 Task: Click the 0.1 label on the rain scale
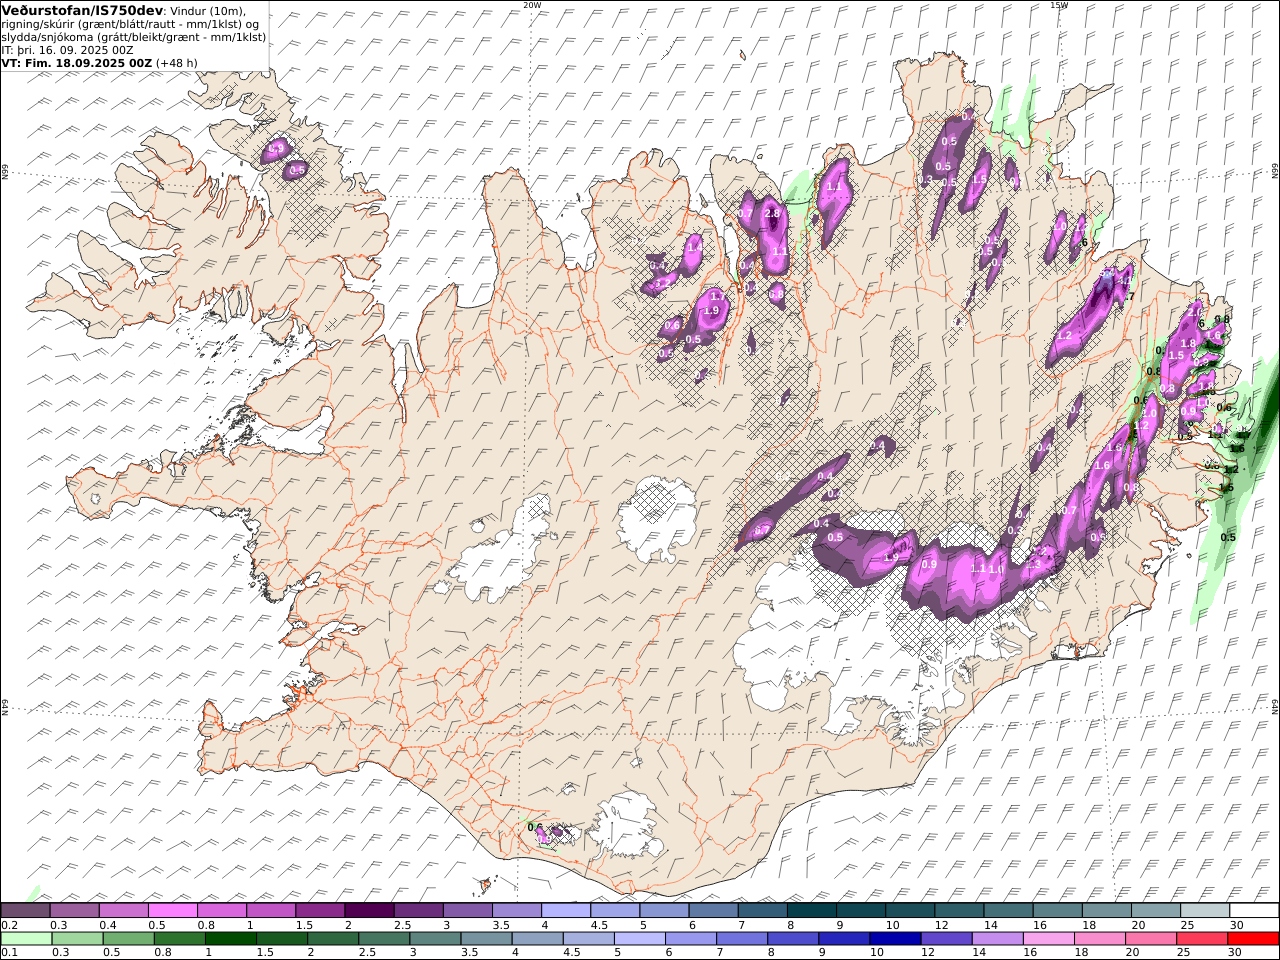click(x=7, y=953)
